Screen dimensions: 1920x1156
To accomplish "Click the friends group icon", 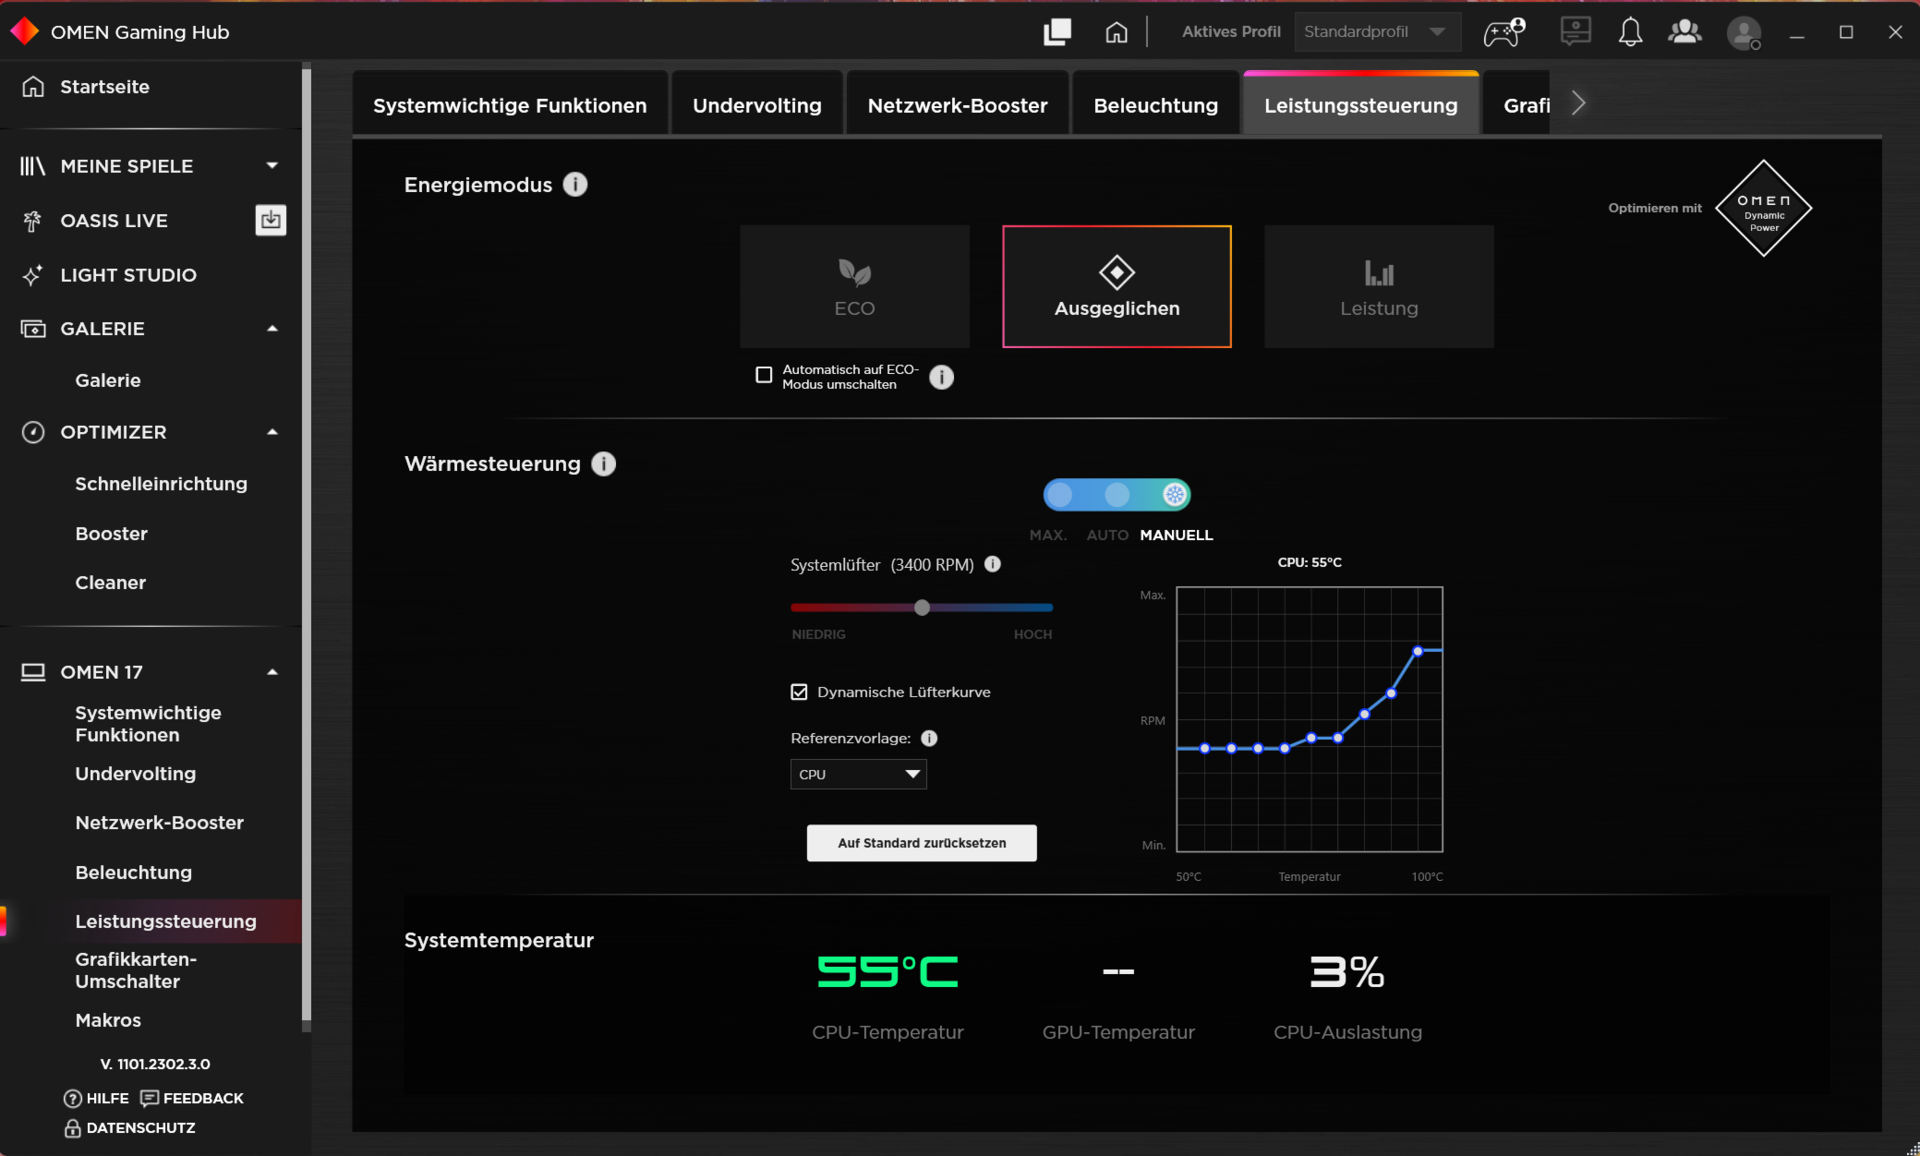I will point(1685,32).
